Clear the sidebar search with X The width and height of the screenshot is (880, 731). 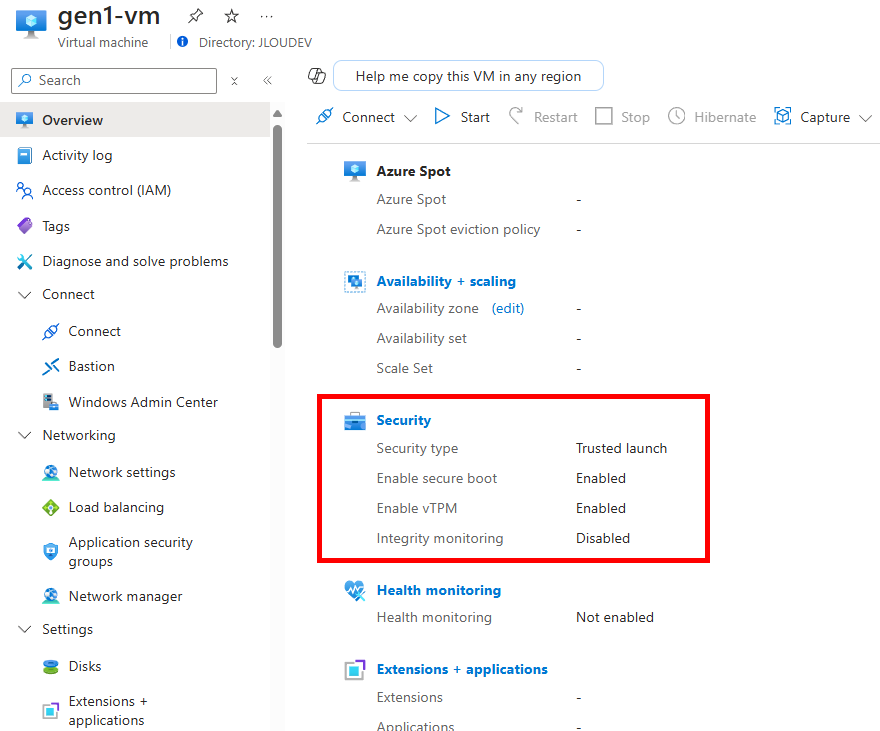pos(235,81)
